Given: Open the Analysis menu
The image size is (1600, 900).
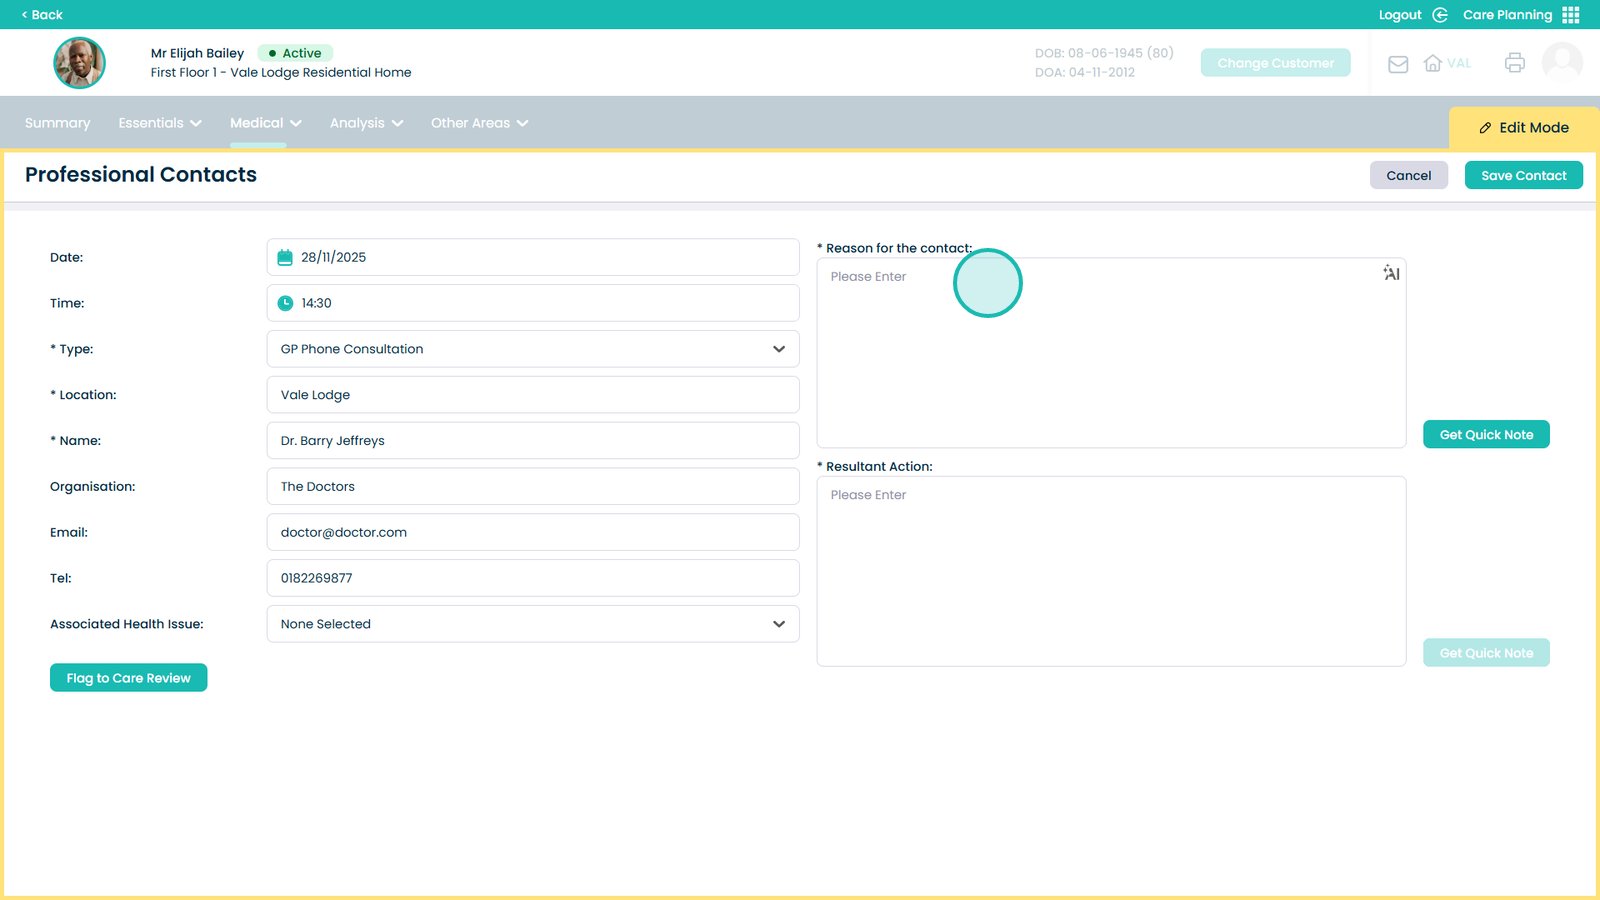Looking at the screenshot, I should point(366,123).
